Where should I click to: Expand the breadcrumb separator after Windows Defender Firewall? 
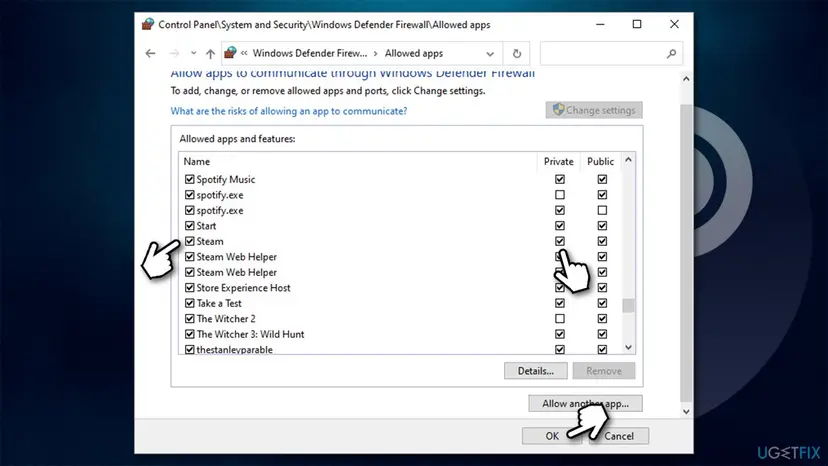pos(375,53)
